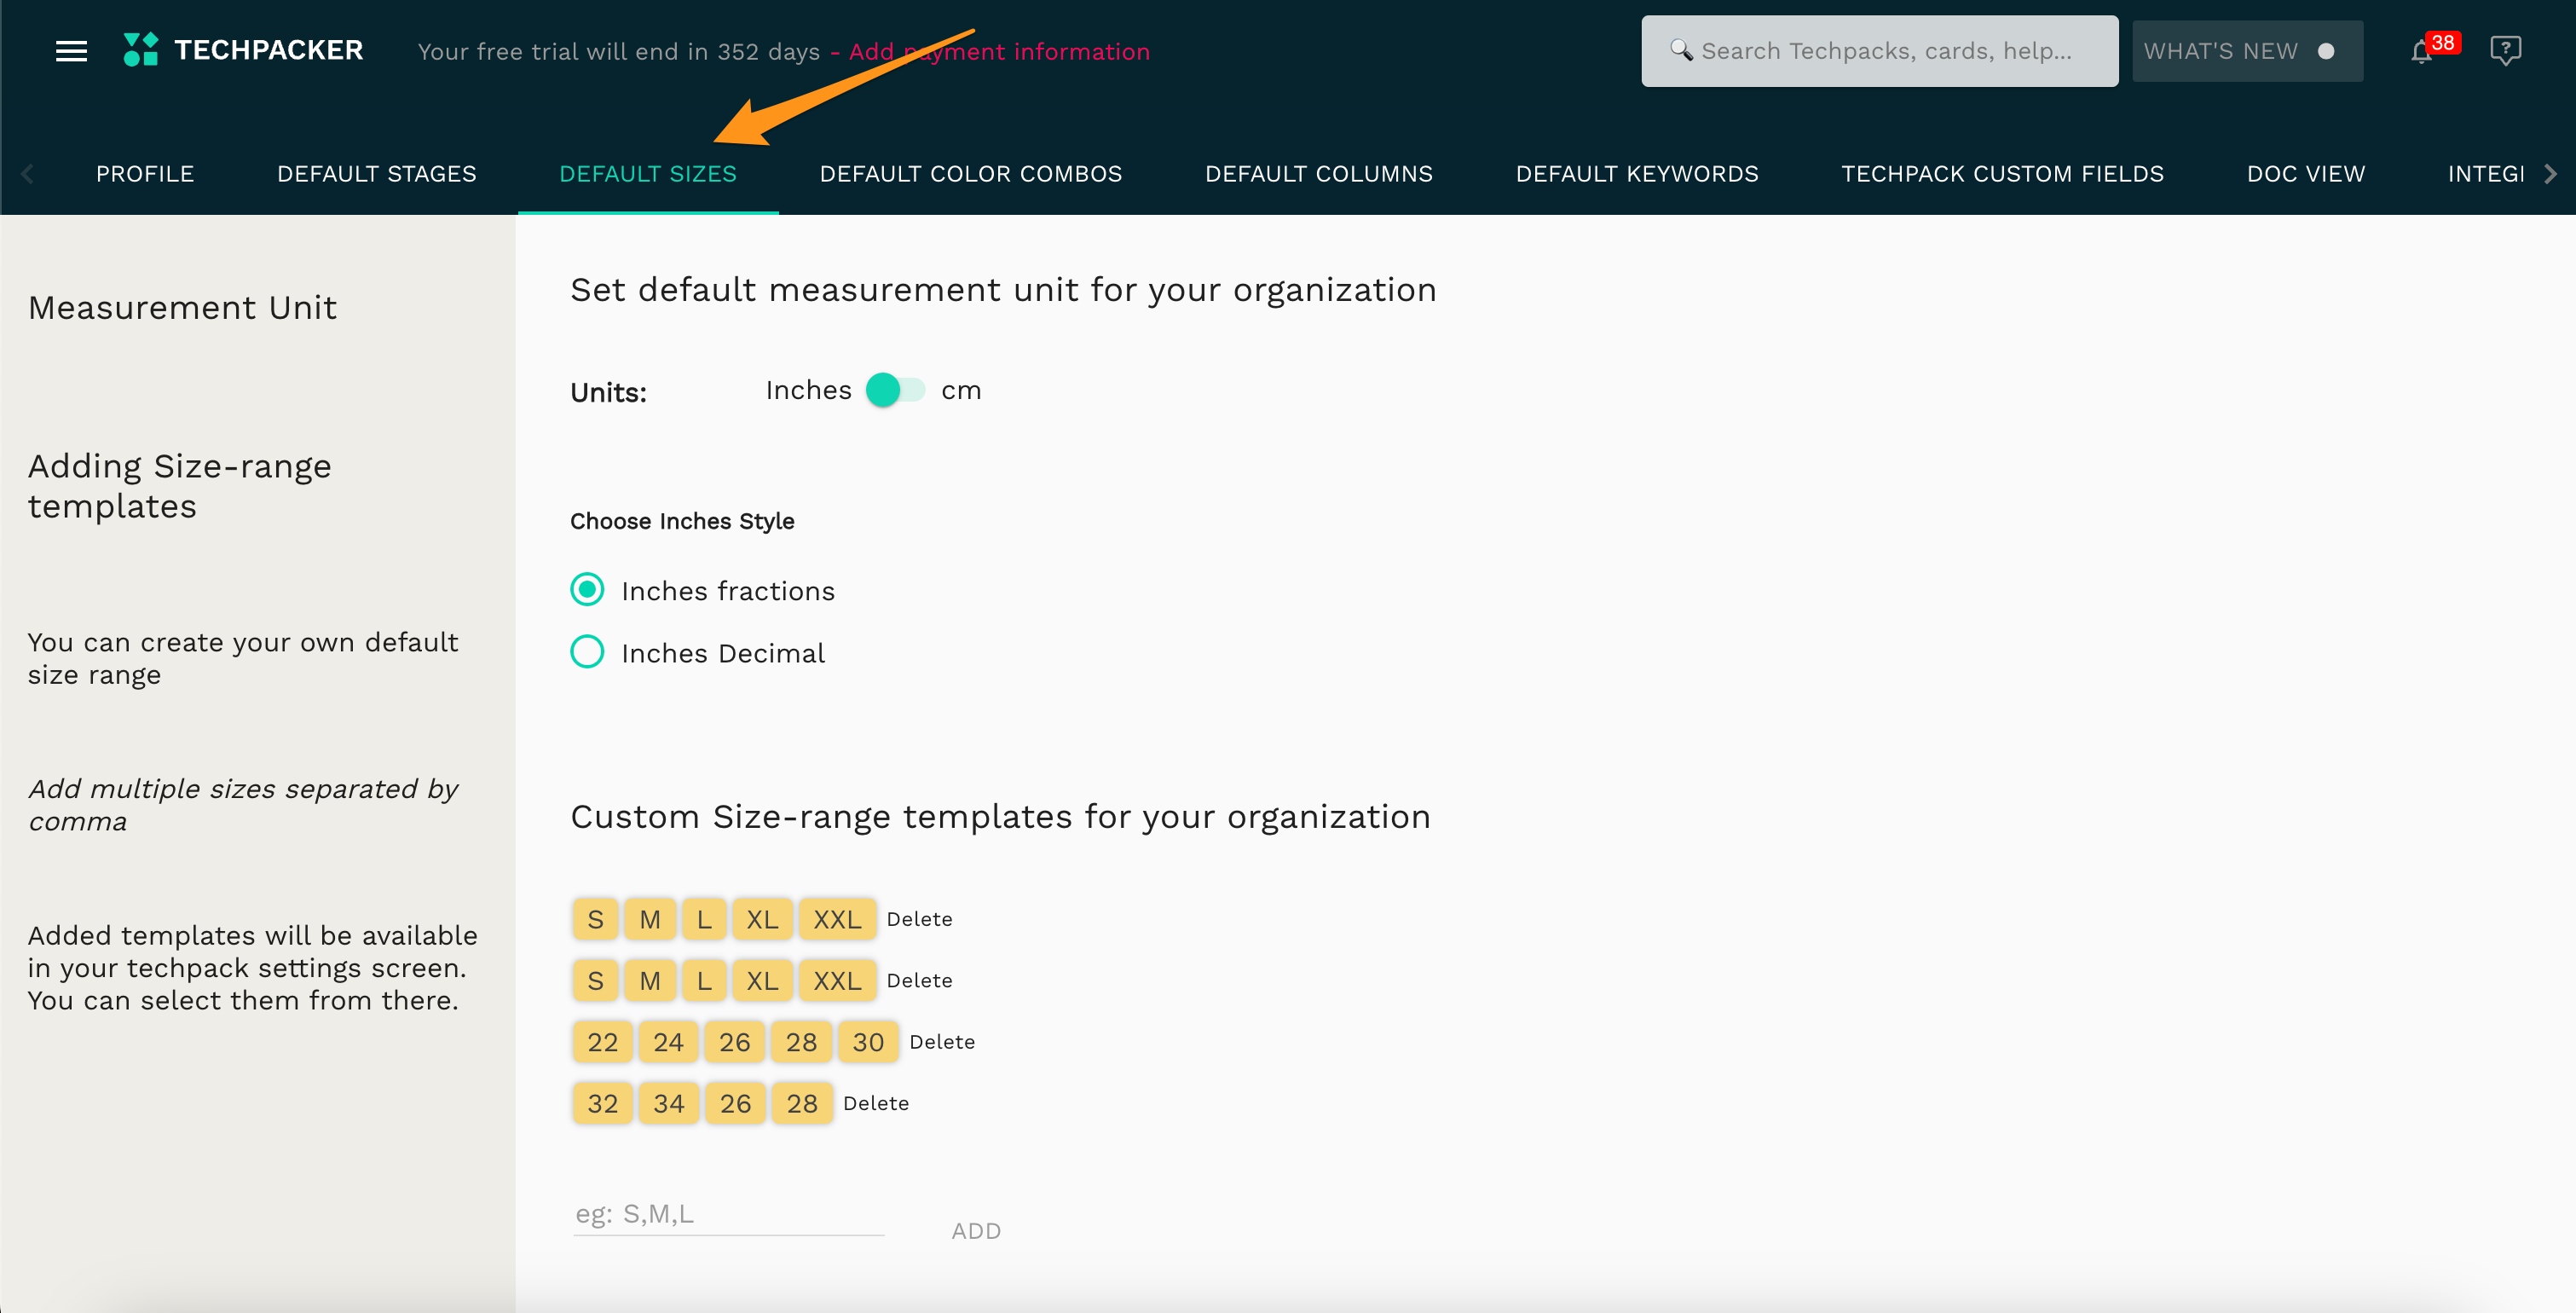Image resolution: width=2576 pixels, height=1313 pixels.
Task: Select the Inches fractions radio option
Action: pyautogui.click(x=587, y=590)
